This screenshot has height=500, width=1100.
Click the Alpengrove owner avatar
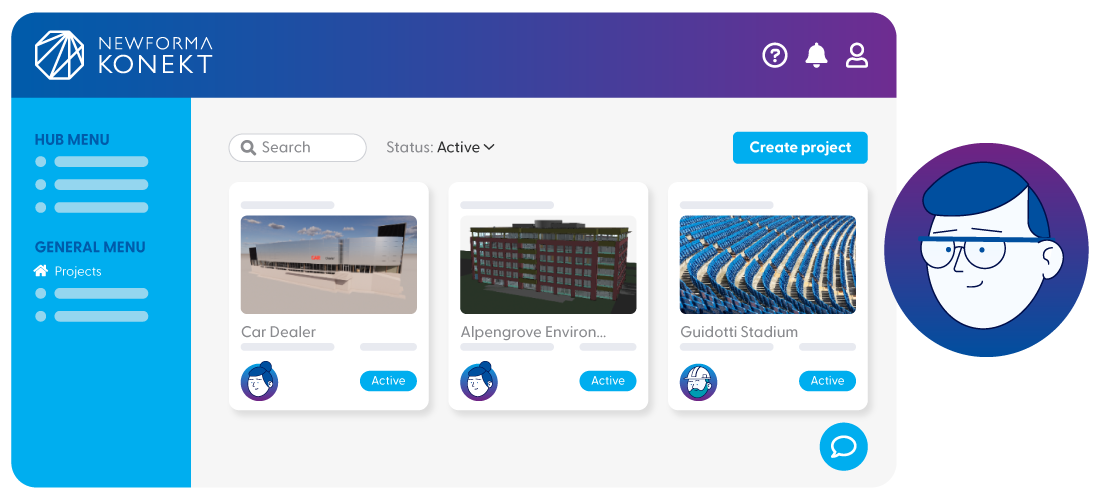coord(479,381)
